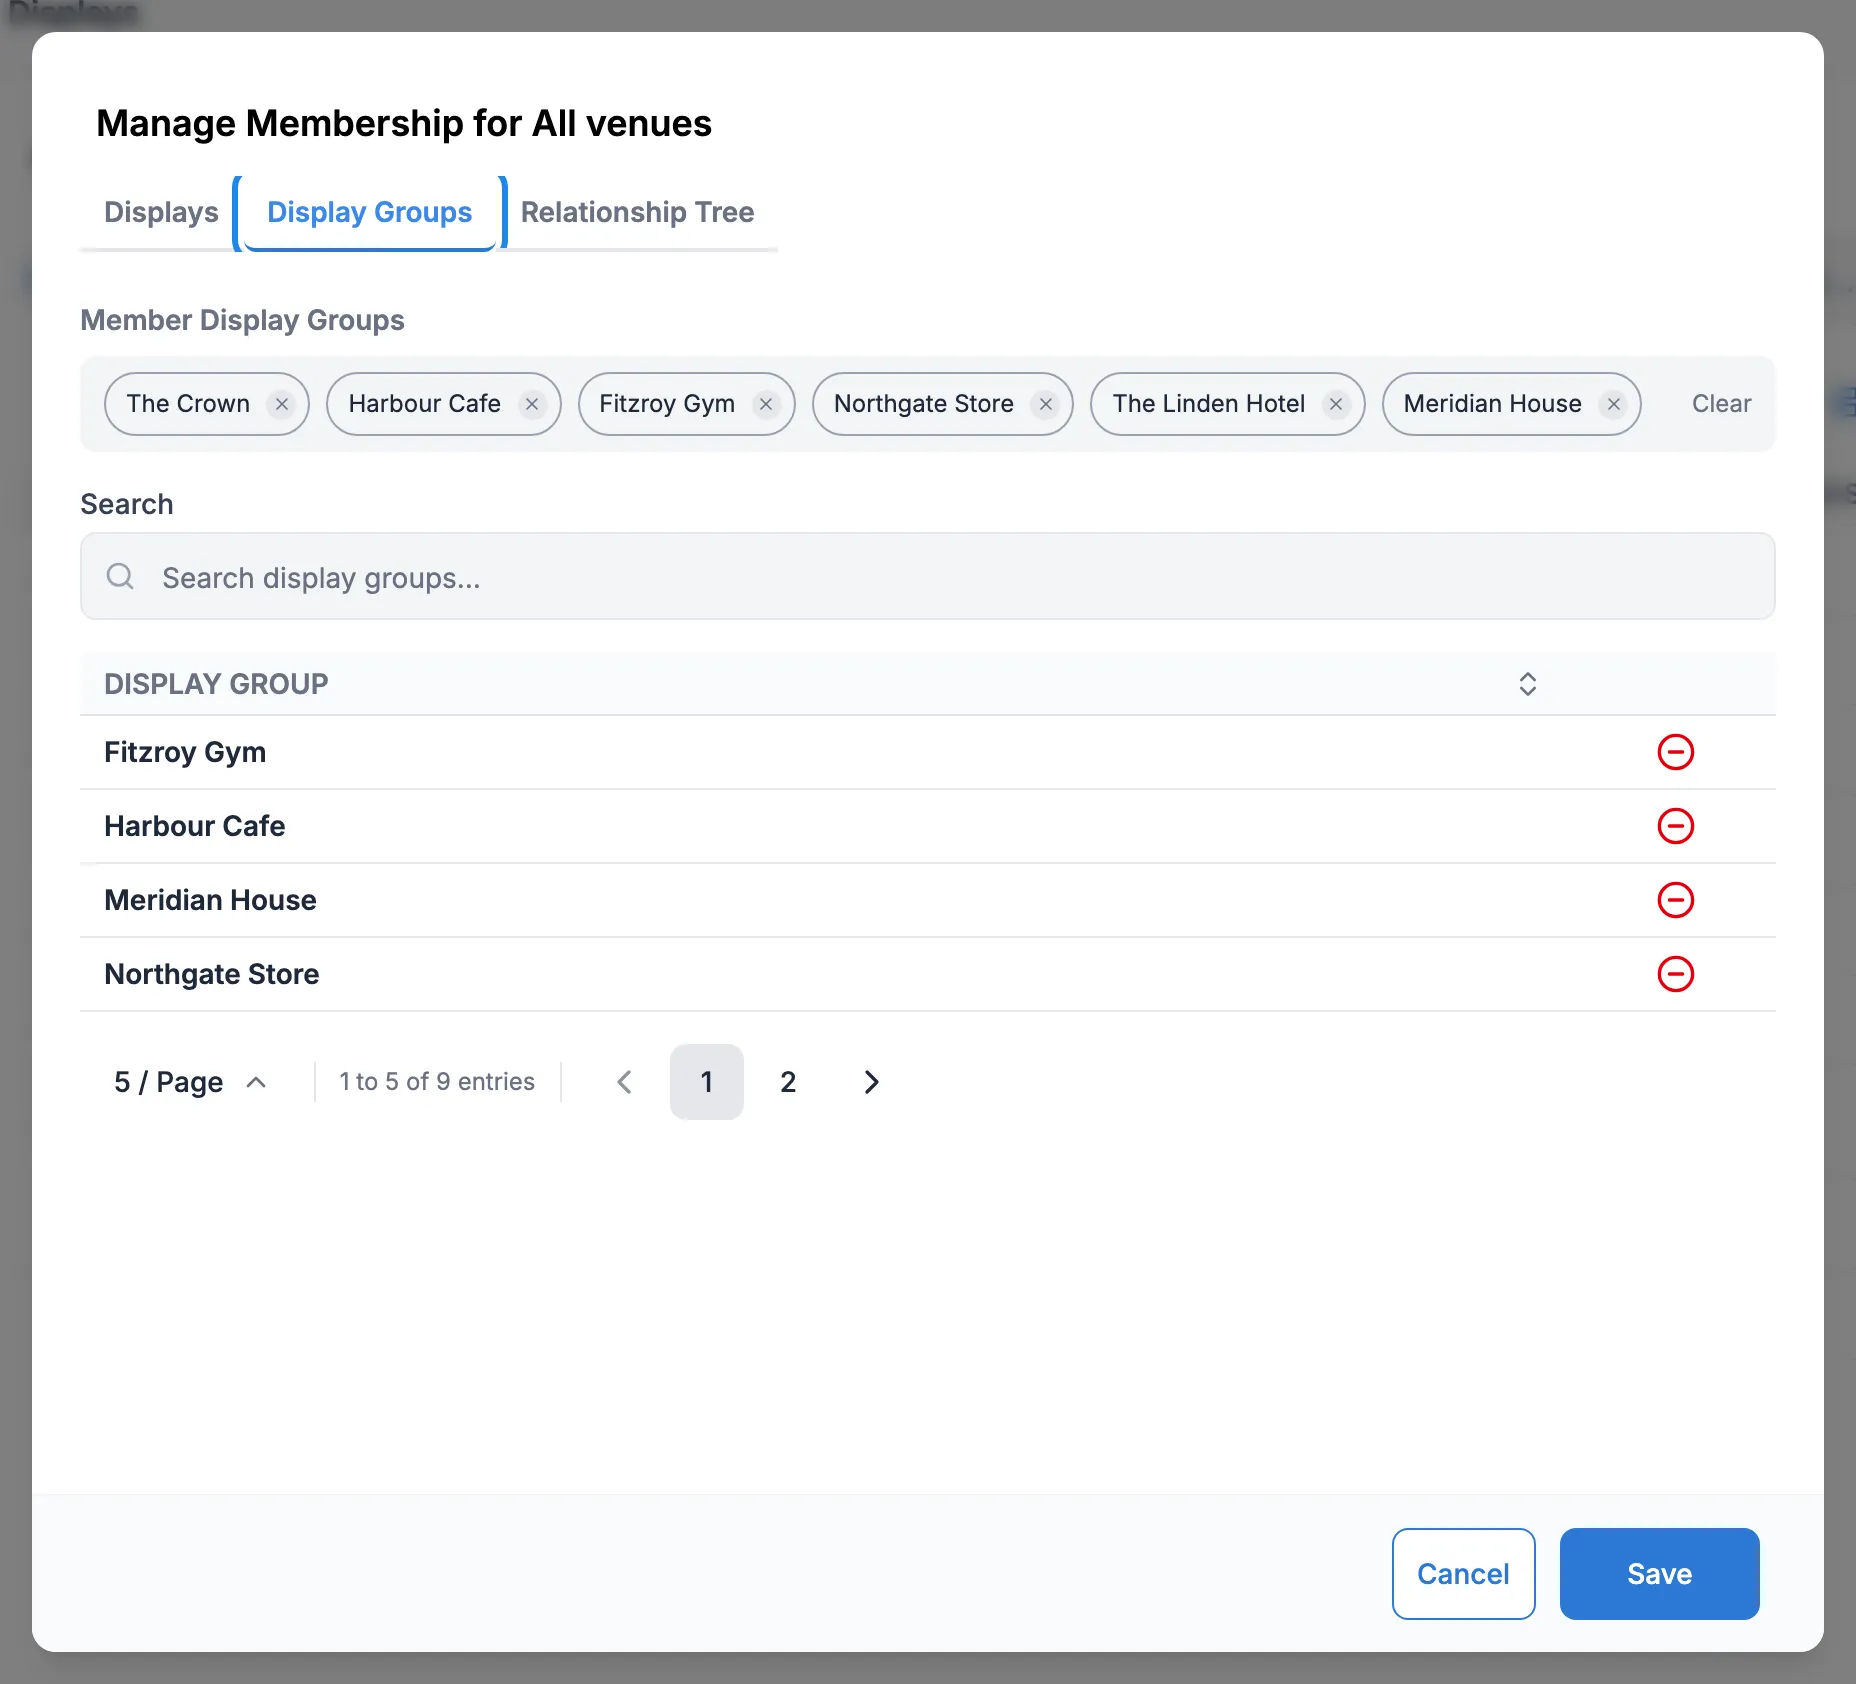Image resolution: width=1856 pixels, height=1684 pixels.
Task: Click the Cancel button
Action: [x=1463, y=1574]
